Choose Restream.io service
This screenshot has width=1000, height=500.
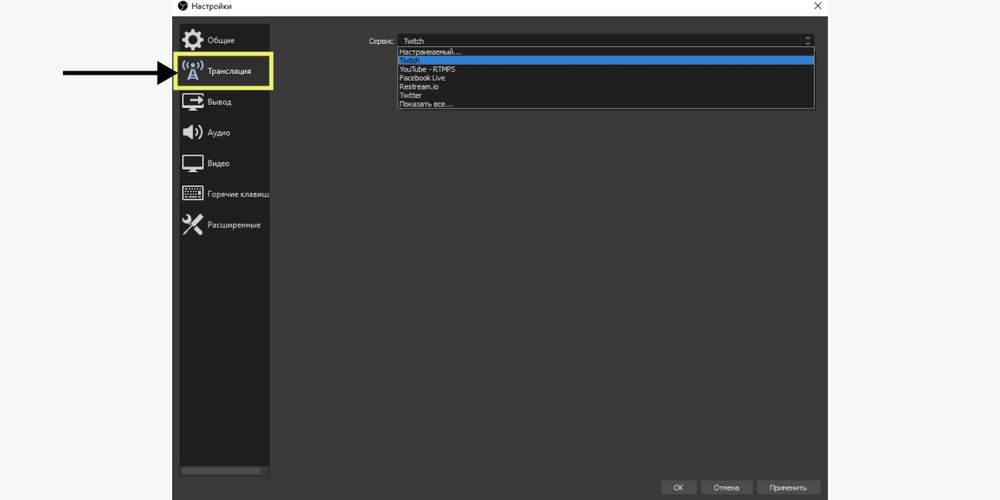point(606,86)
